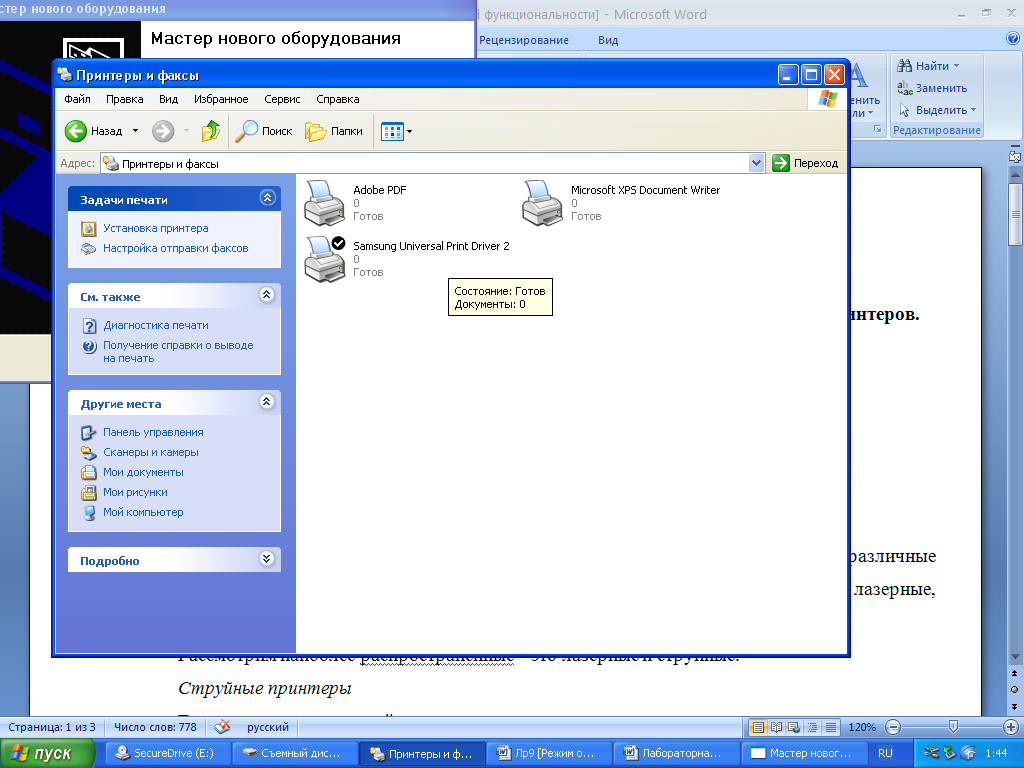Switch to Full Screen Reading view in Word

[776, 727]
